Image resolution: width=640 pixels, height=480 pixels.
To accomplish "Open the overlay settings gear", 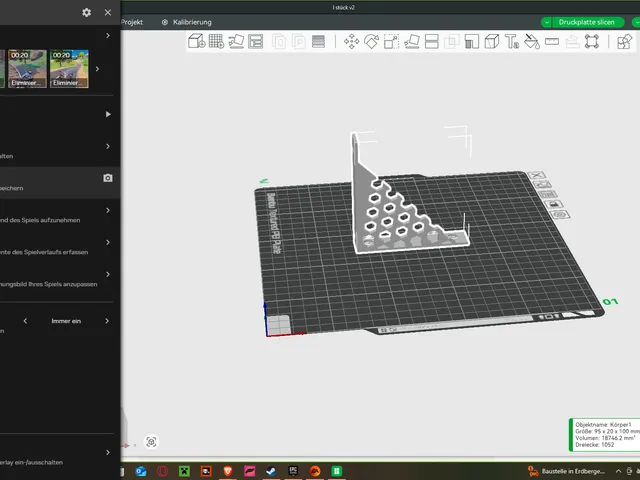I will coord(87,12).
